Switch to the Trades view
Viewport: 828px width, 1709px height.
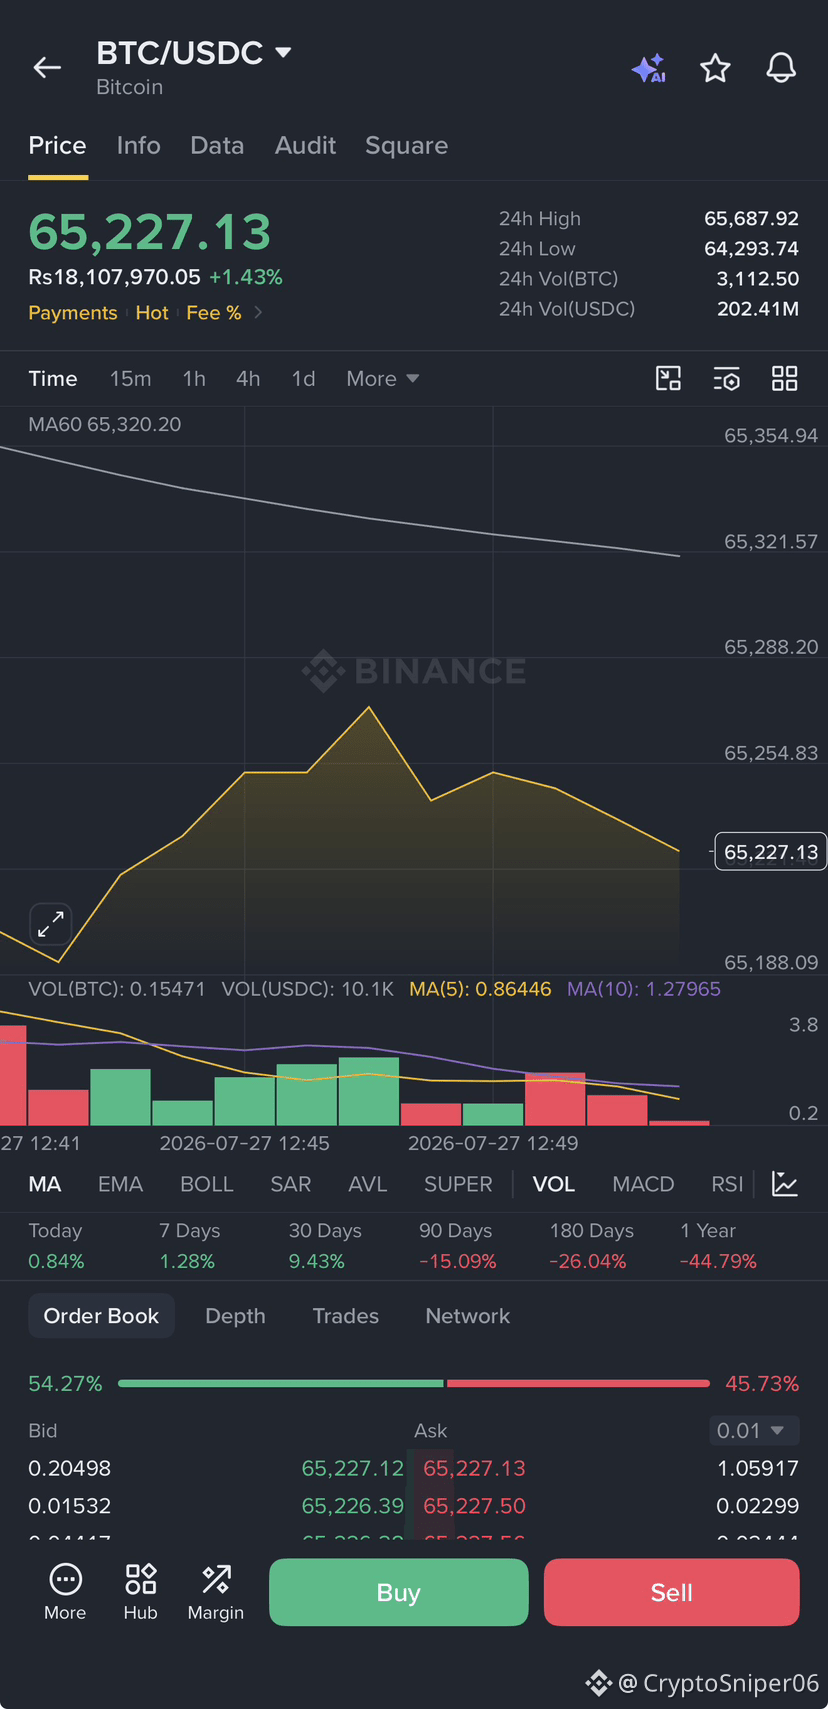(x=346, y=1316)
